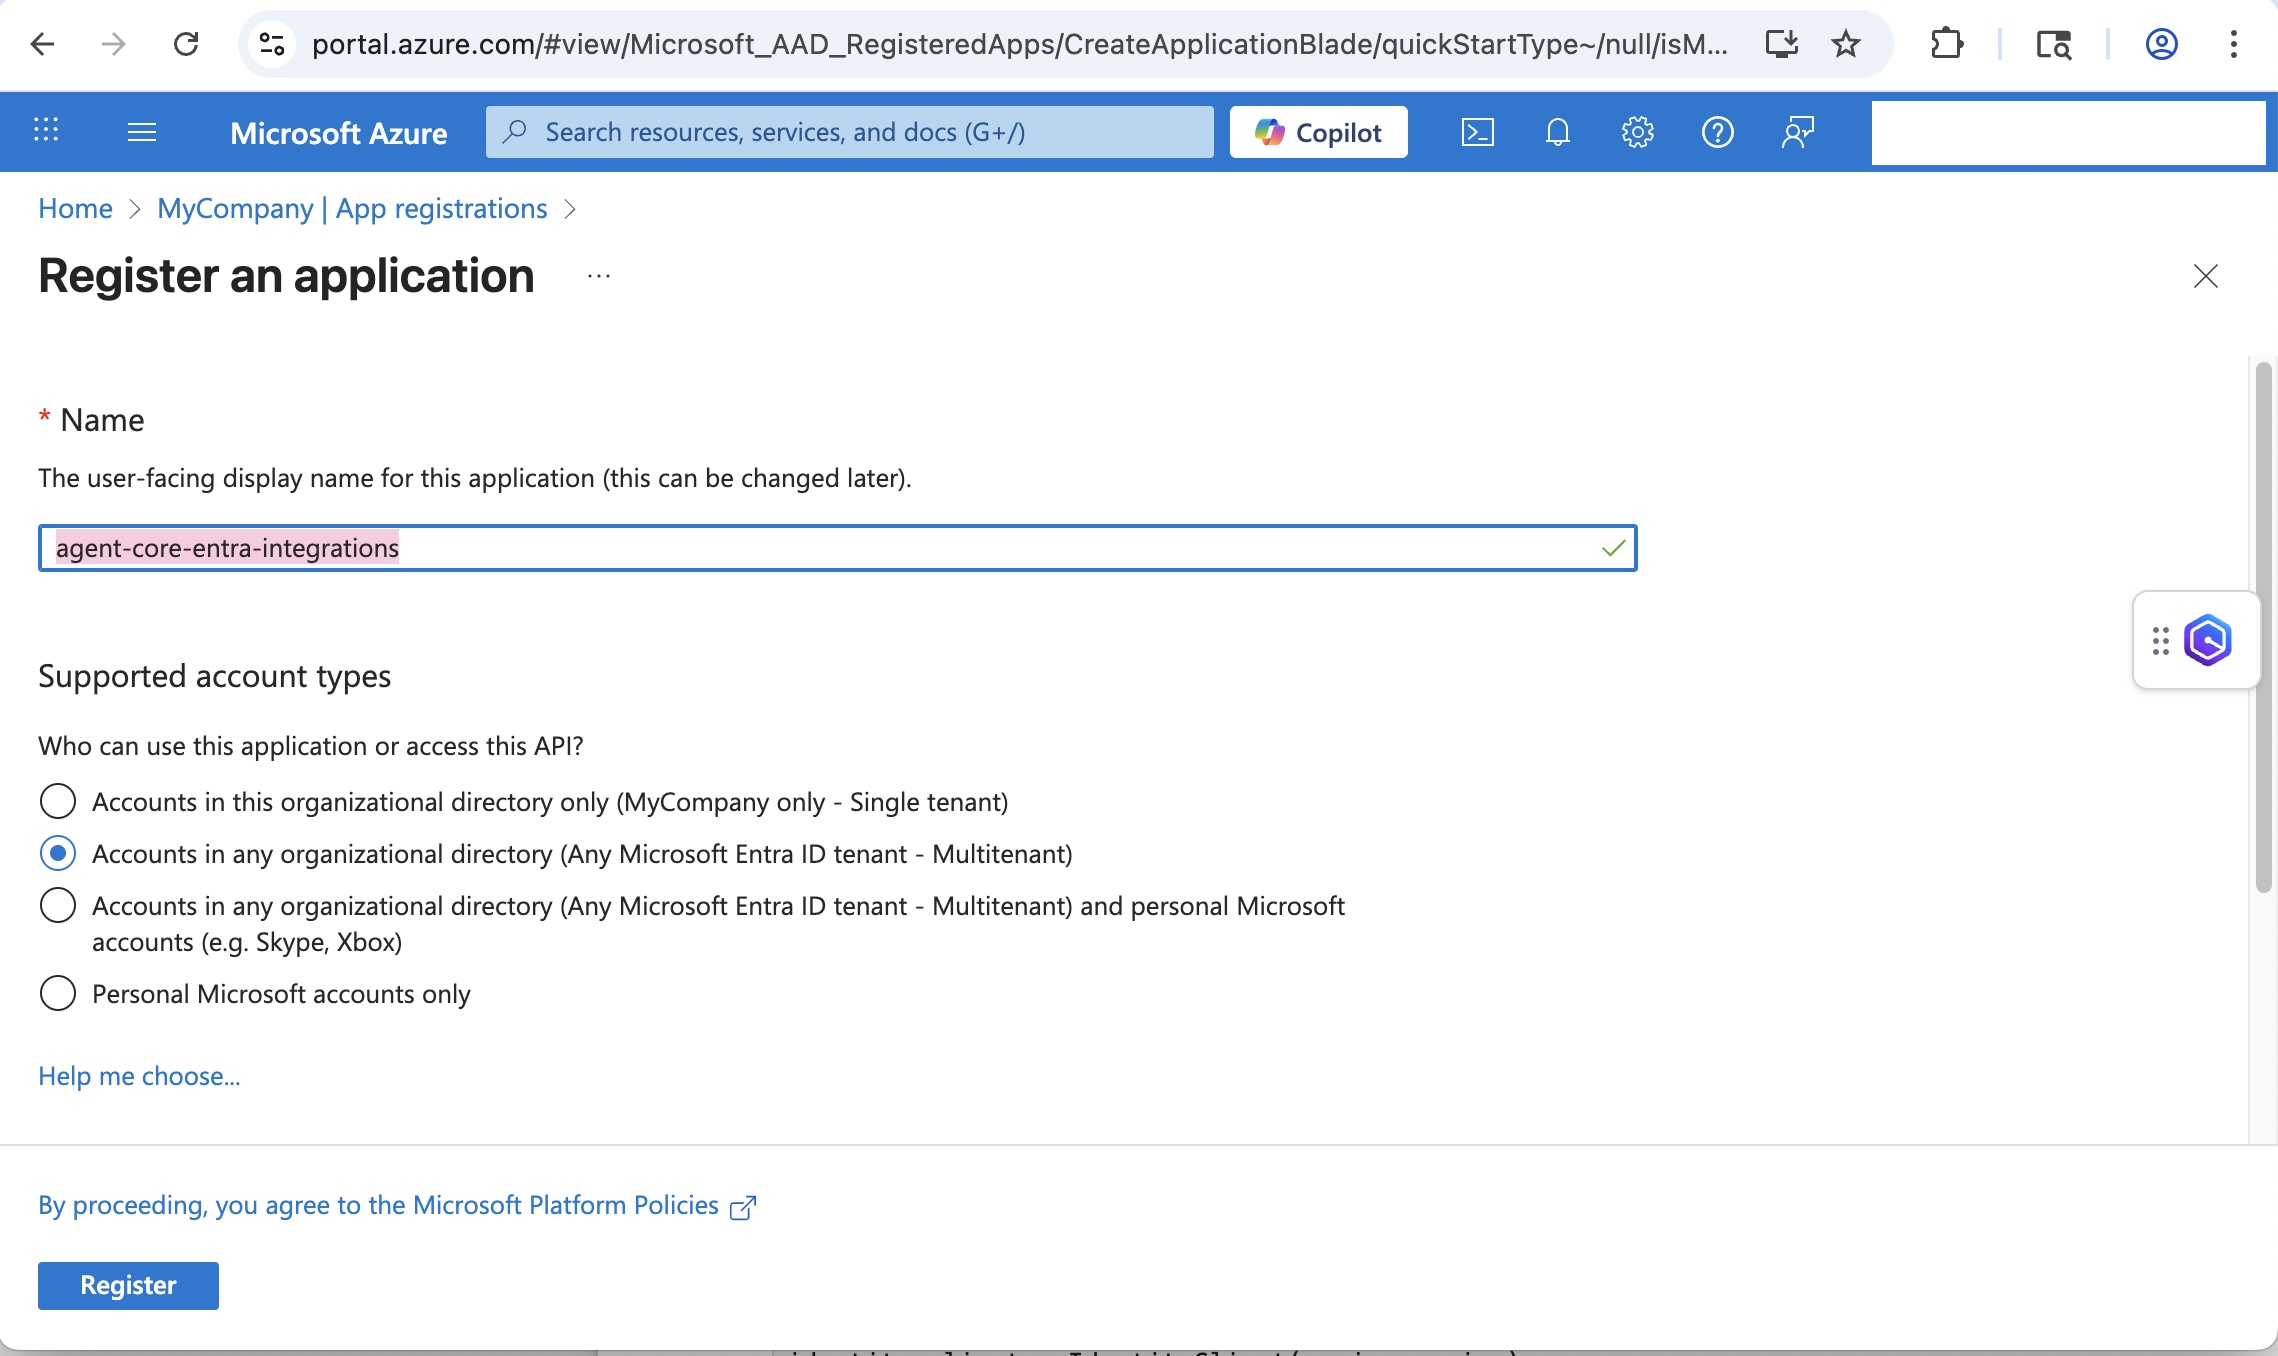Click the tab search icon in Chrome toolbar
The image size is (2278, 1356).
tap(2054, 44)
